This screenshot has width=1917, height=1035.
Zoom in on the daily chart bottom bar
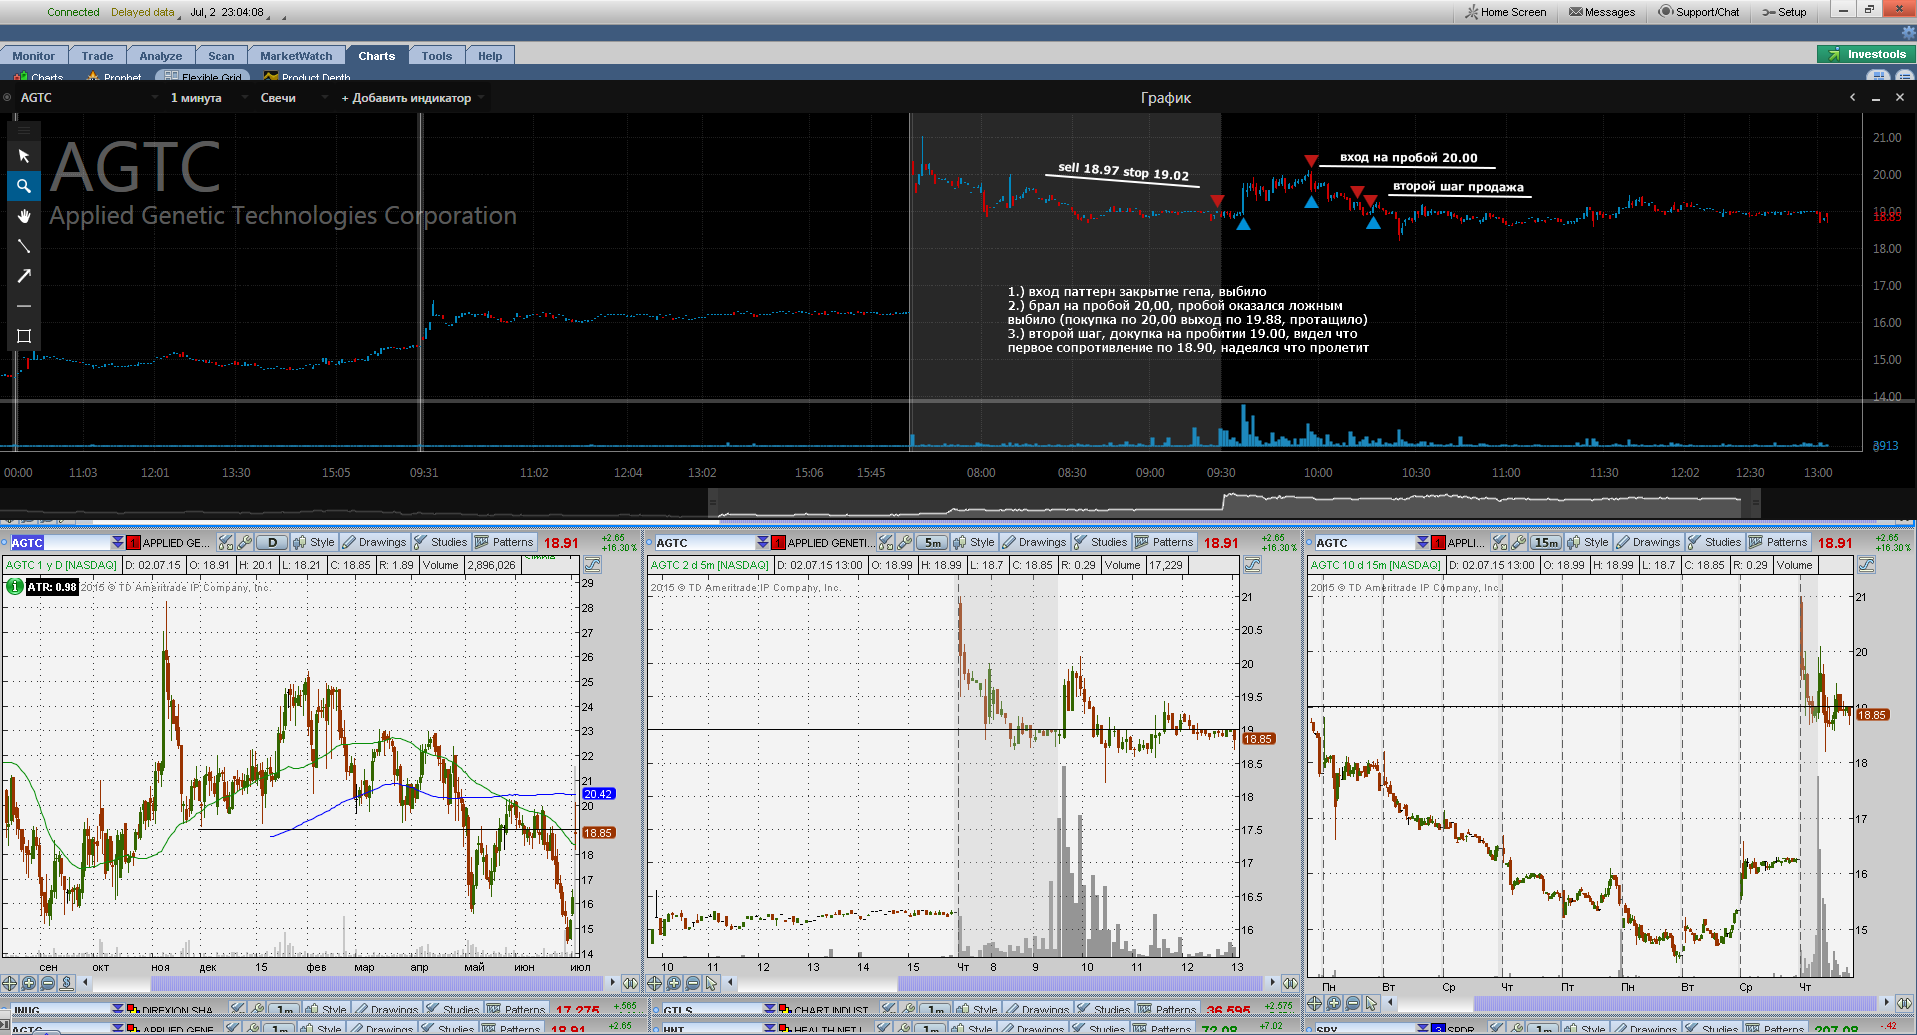pyautogui.click(x=28, y=983)
